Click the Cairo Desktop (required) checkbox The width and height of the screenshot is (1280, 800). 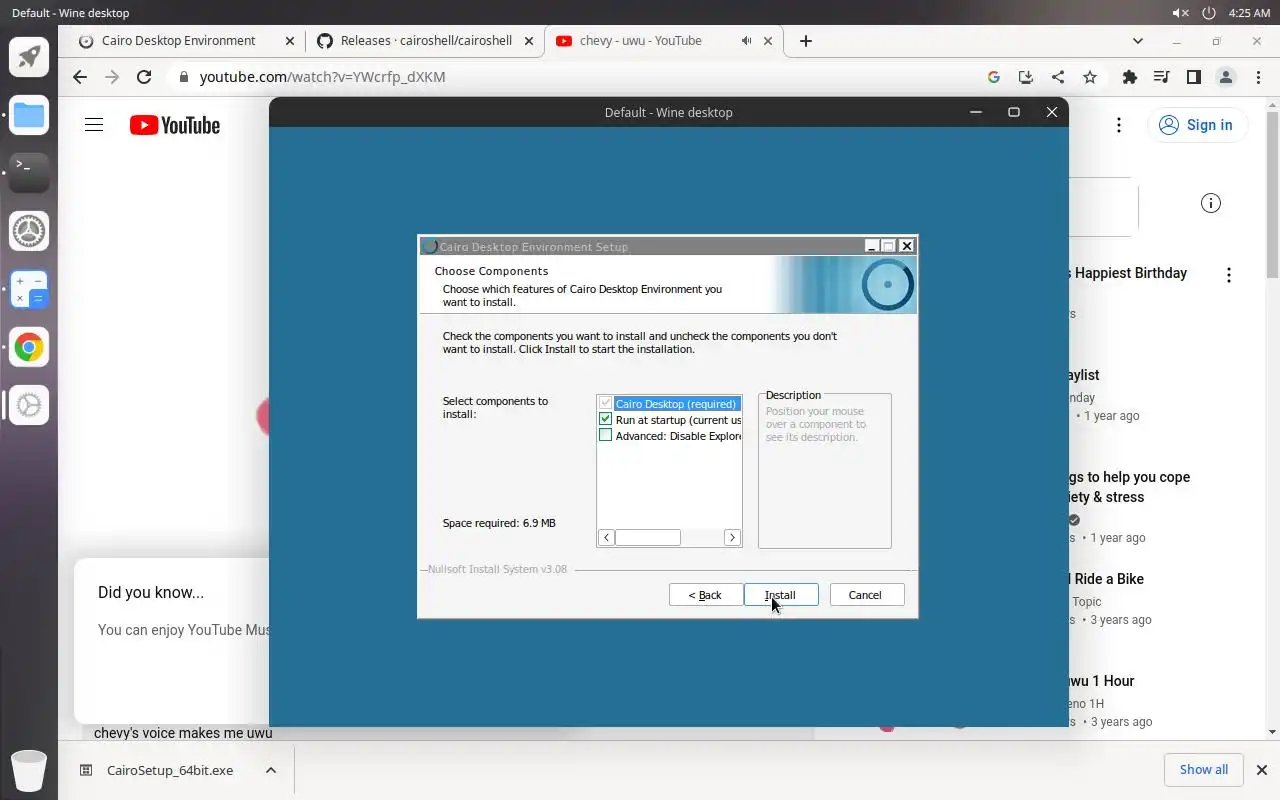point(605,404)
